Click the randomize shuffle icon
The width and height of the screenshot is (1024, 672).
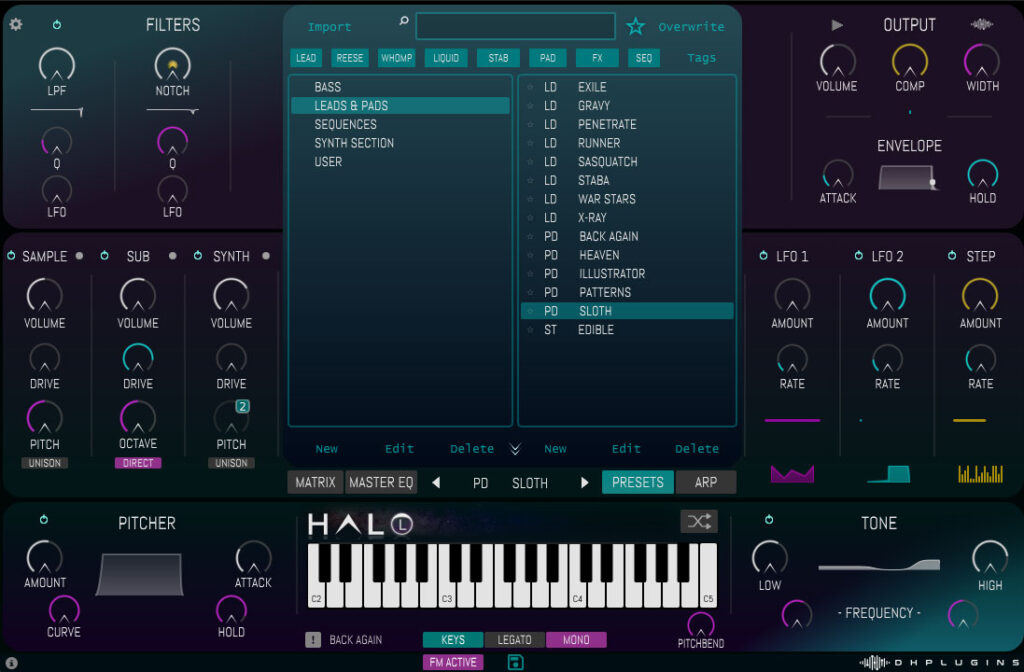pyautogui.click(x=699, y=521)
